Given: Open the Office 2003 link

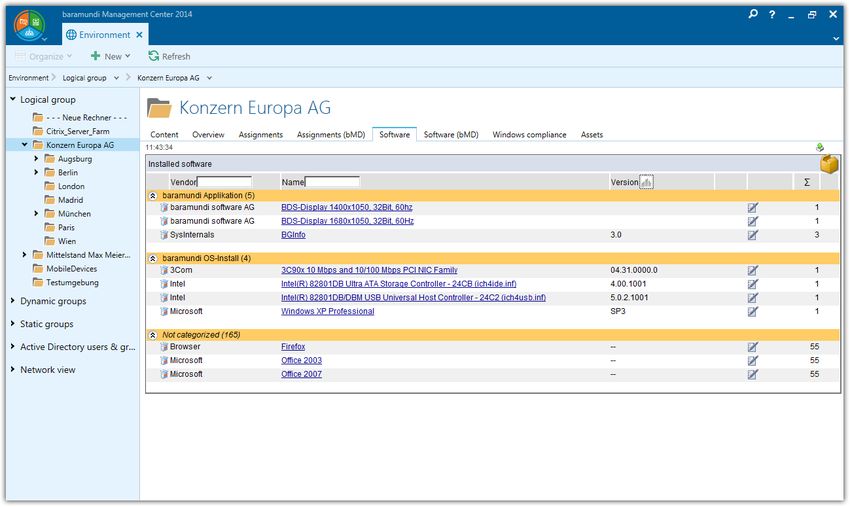Looking at the screenshot, I should [301, 361].
